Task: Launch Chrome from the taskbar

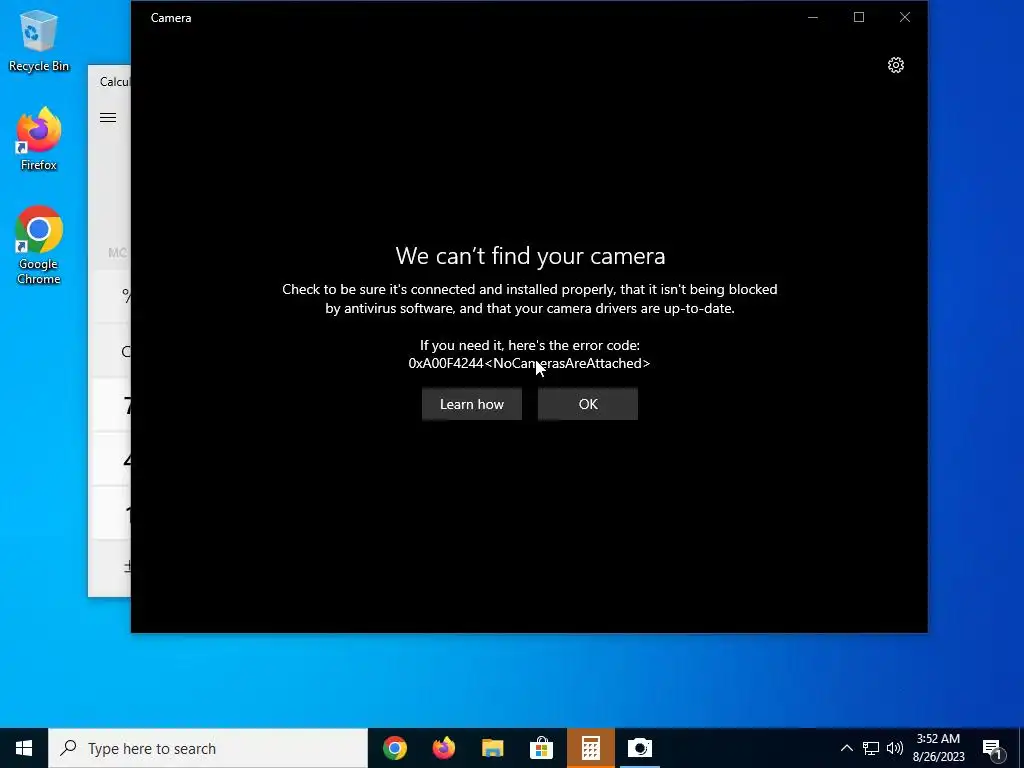Action: click(x=395, y=748)
